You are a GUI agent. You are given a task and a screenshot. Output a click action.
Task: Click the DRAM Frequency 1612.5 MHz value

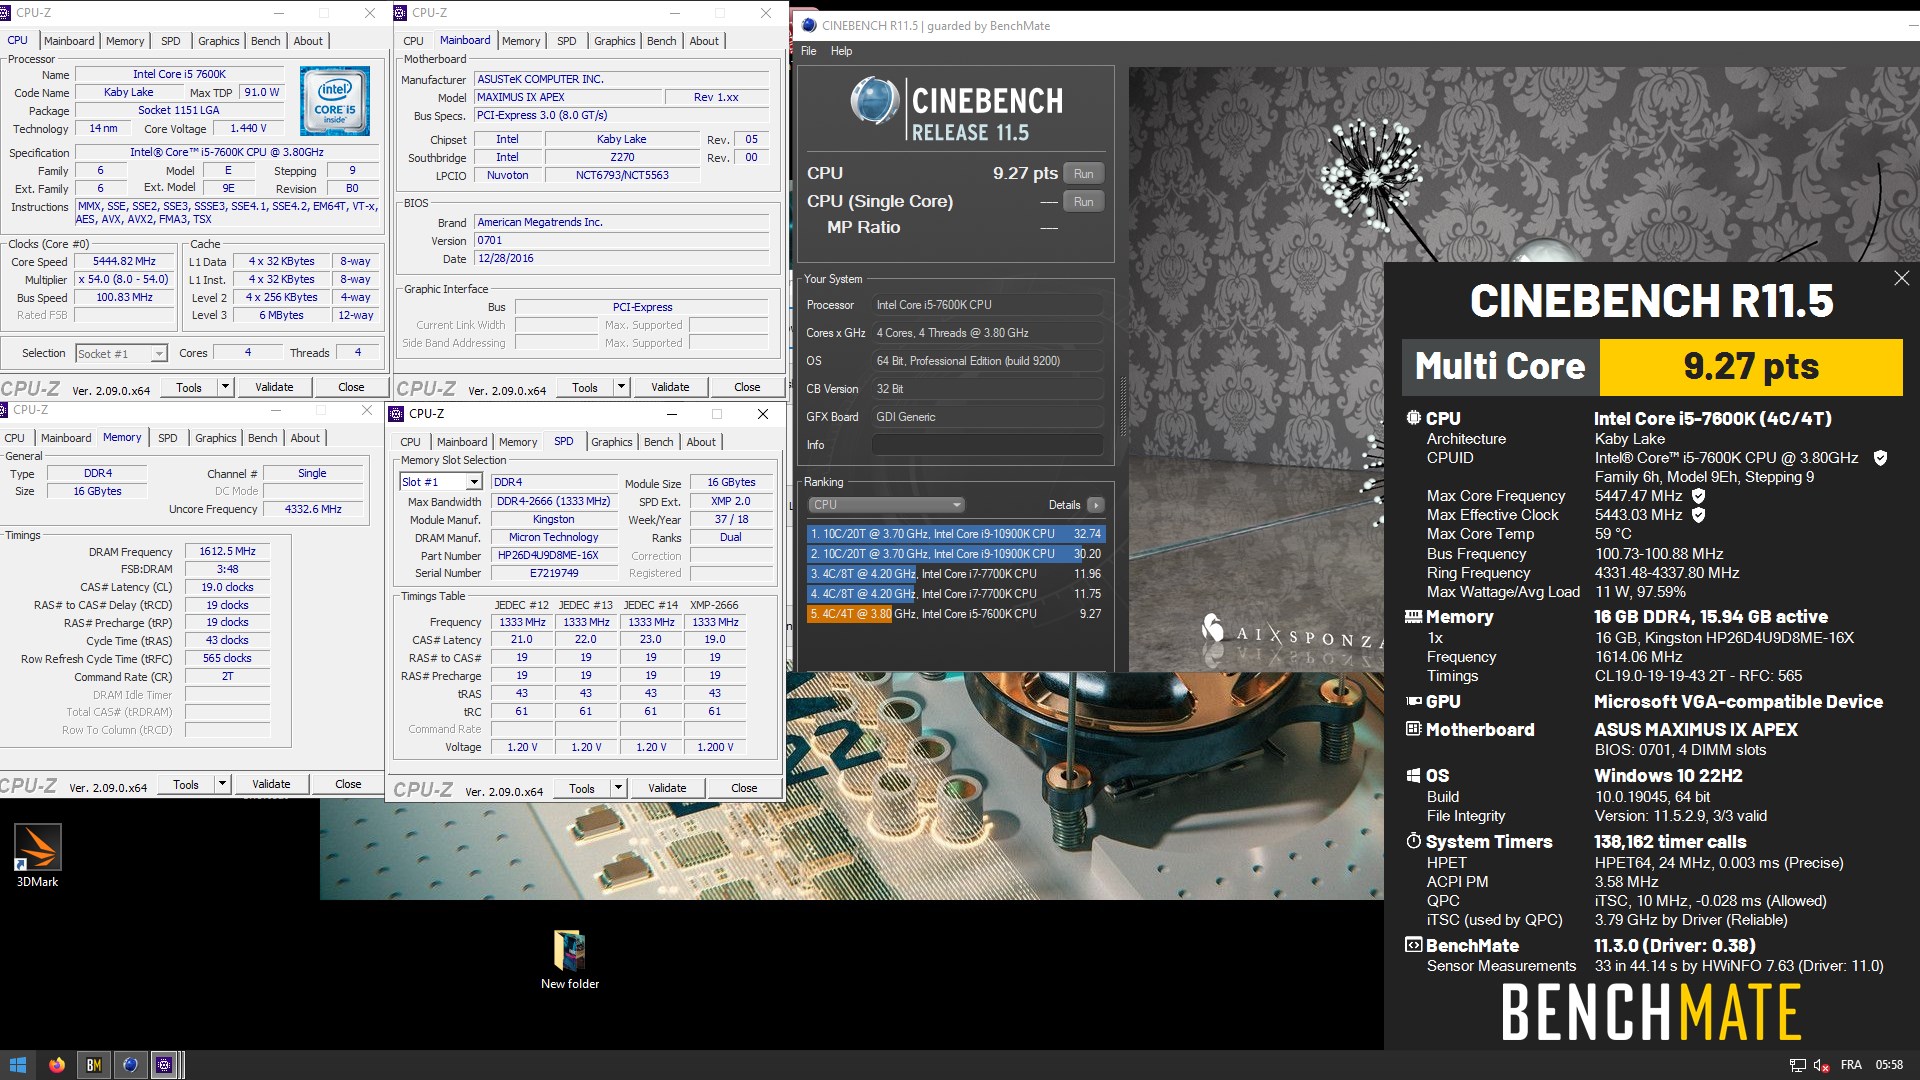(x=227, y=551)
